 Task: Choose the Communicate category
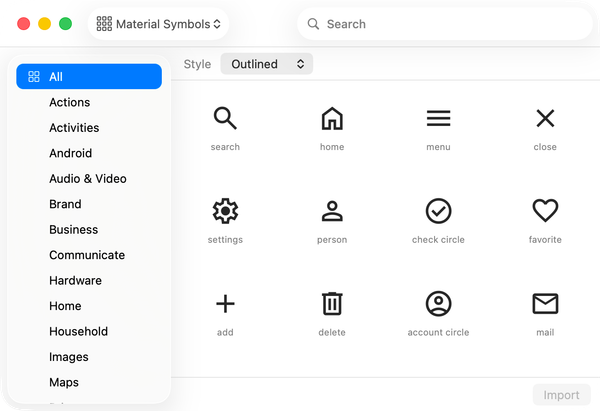[x=89, y=255]
